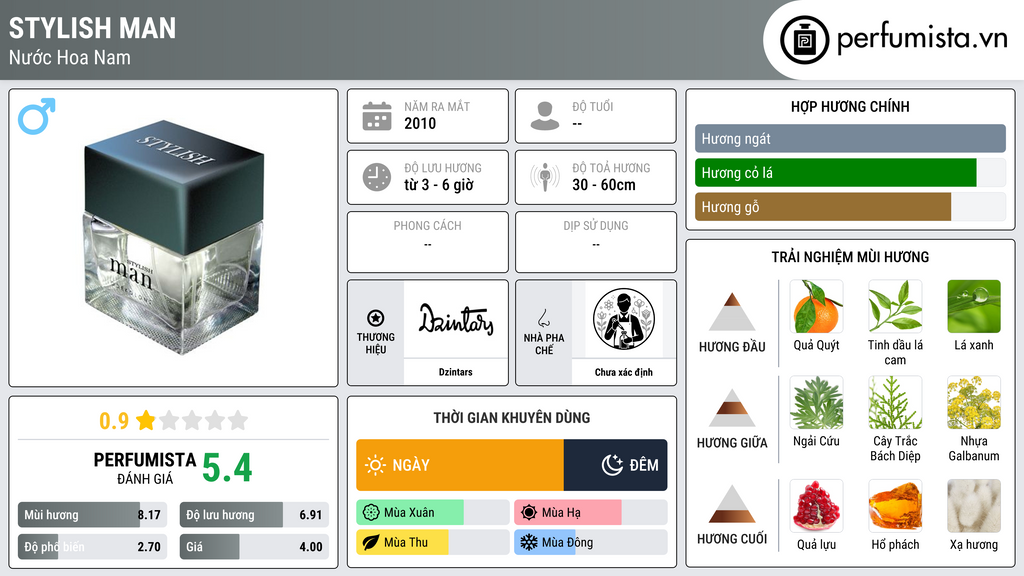Screen dimensions: 1024x576
Task: Click the Mùa Đông season bar
Action: (x=590, y=542)
